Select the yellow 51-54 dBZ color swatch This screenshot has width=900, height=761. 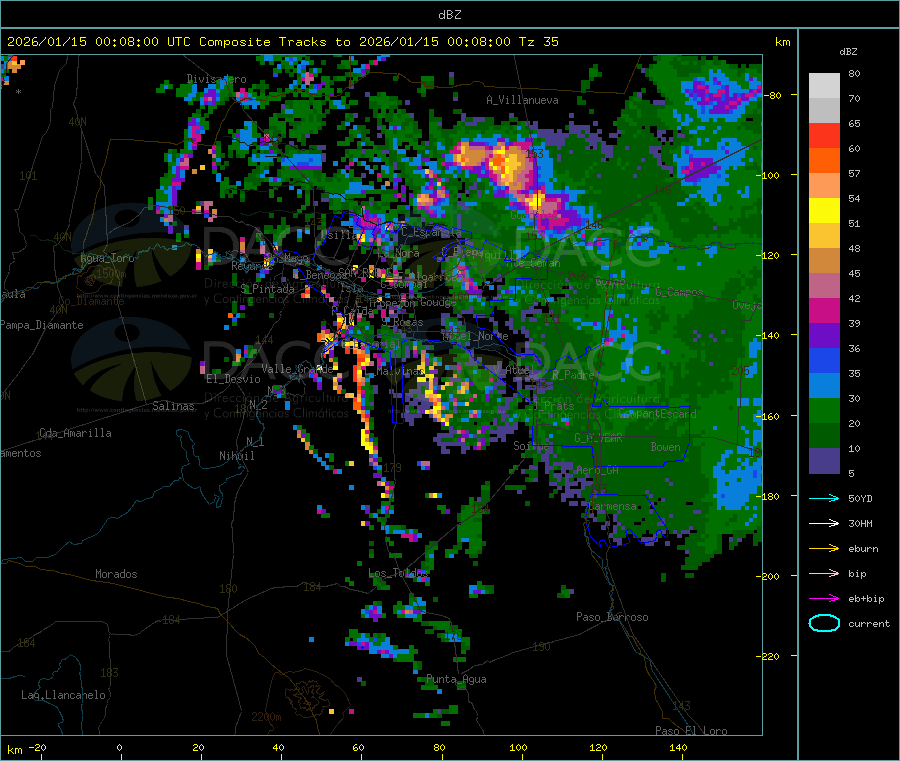pos(824,211)
